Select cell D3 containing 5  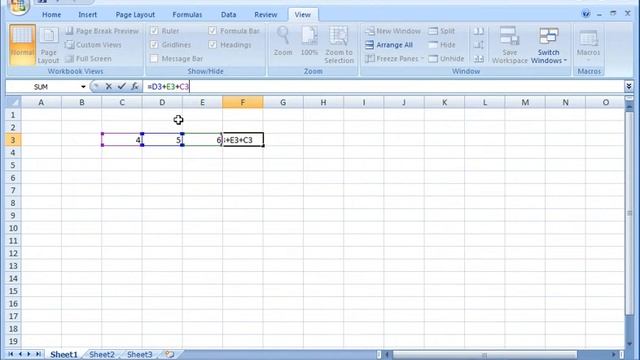(162, 140)
